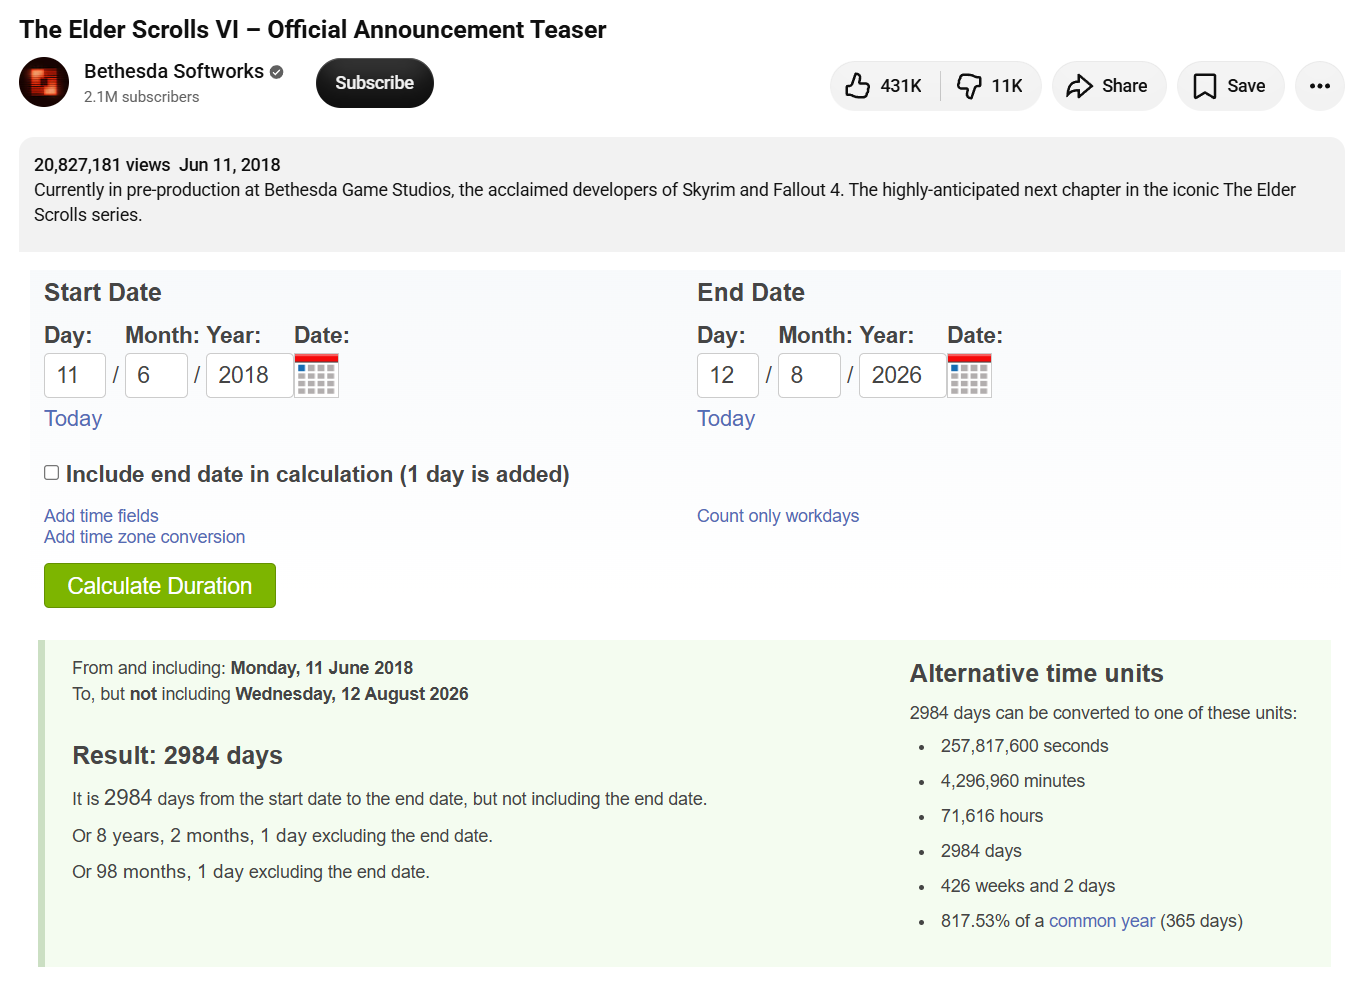Open the Start Date calendar picker

click(316, 375)
